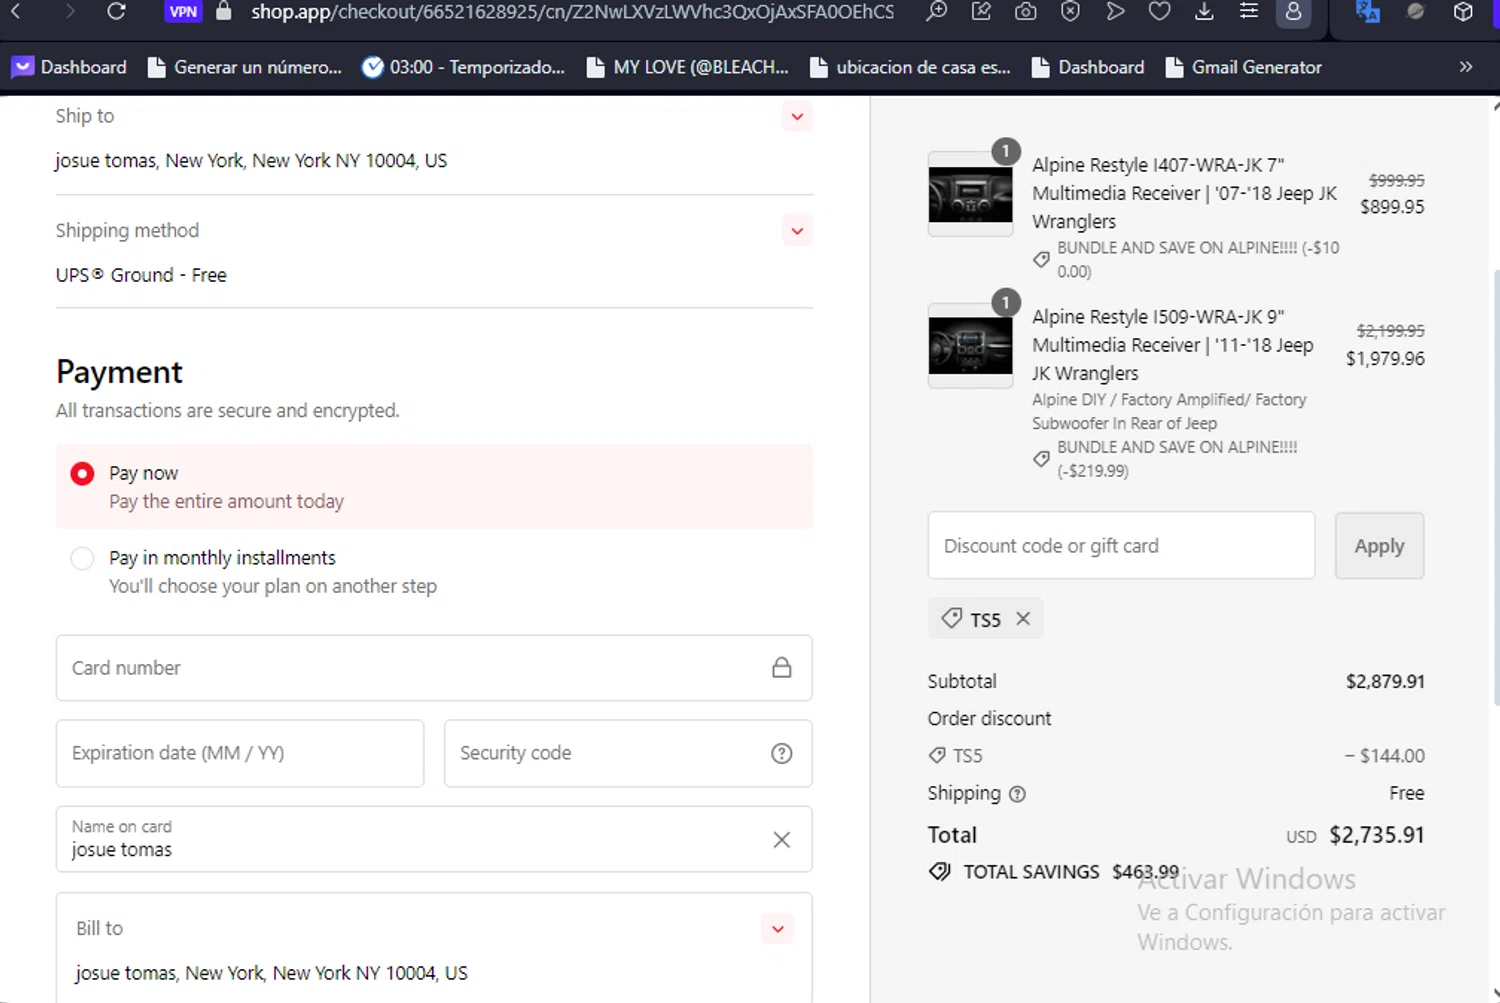This screenshot has height=1003, width=1500.
Task: Click the Name on card field
Action: coord(434,839)
